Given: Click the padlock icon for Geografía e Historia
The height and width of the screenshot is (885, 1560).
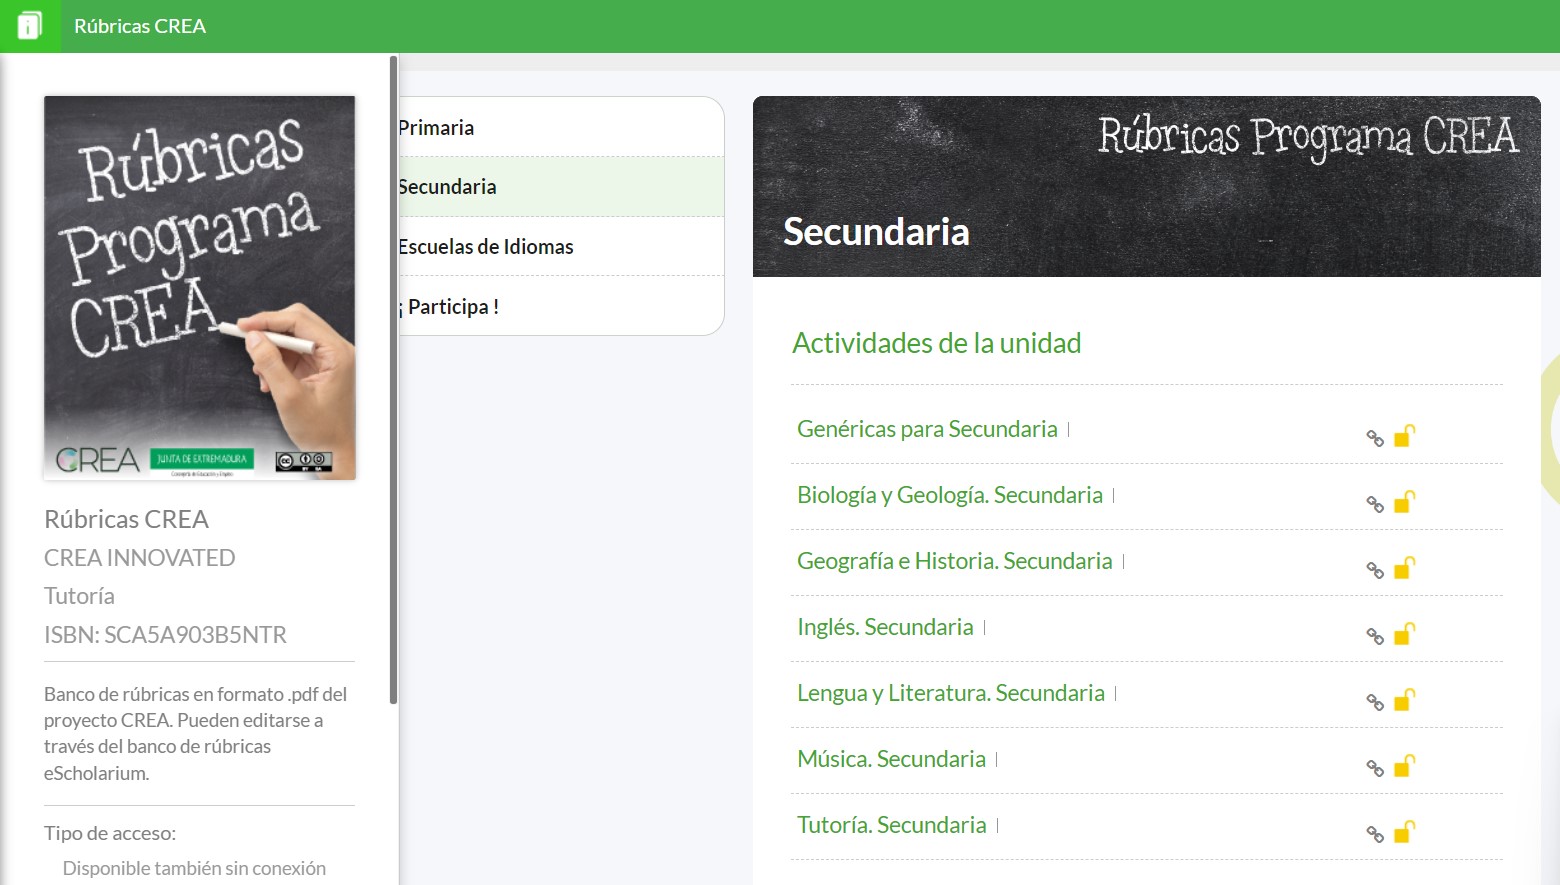Looking at the screenshot, I should 1404,568.
